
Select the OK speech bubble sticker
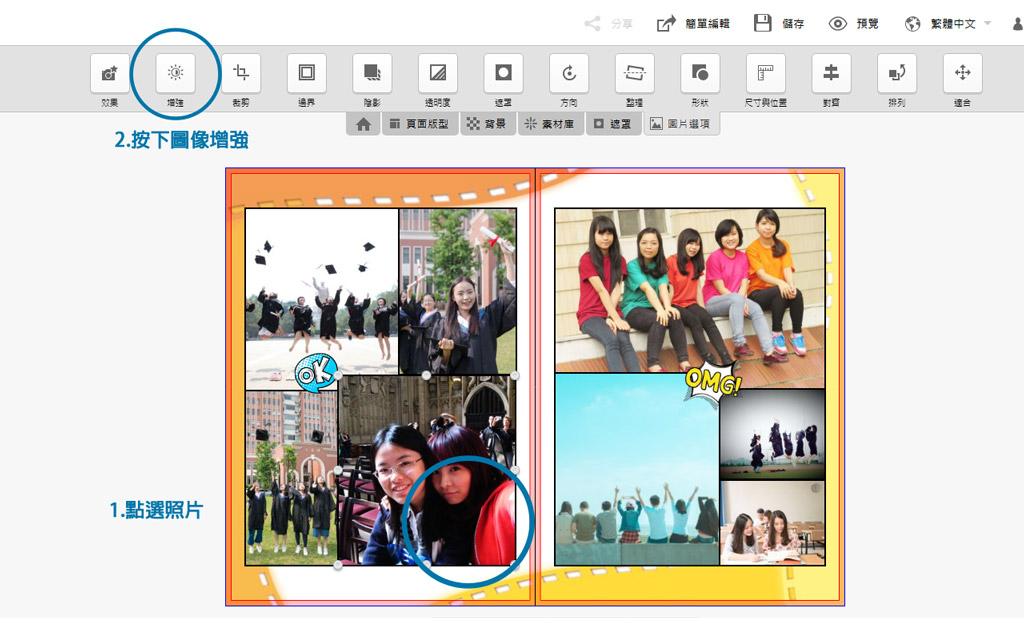[316, 372]
